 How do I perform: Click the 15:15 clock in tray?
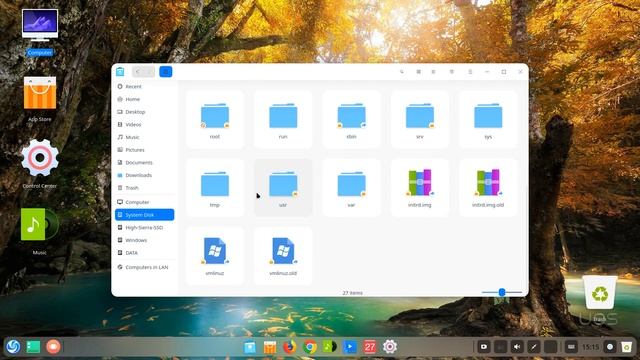coord(591,347)
